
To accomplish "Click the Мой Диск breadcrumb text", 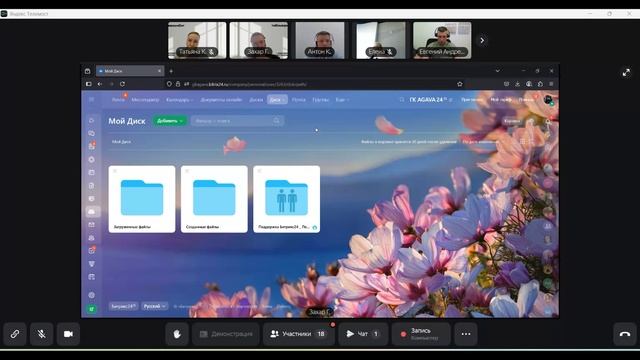I will [x=121, y=142].
